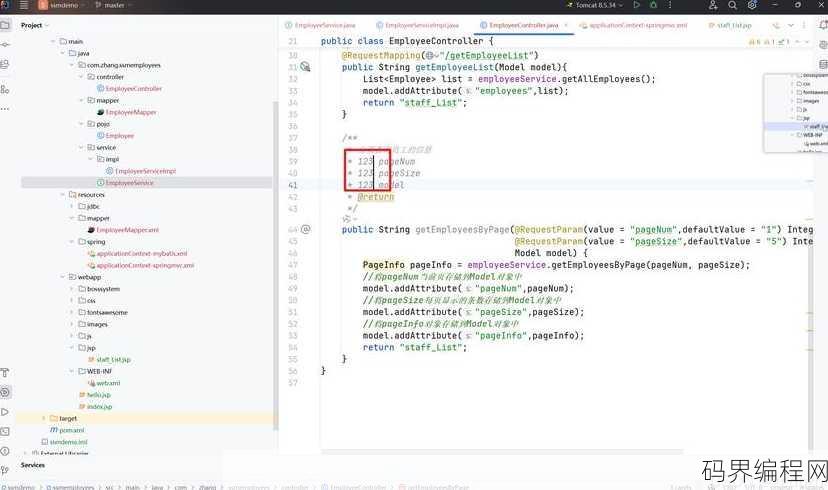
Task: Open the Terminal tool window icon
Action: (x=5, y=431)
